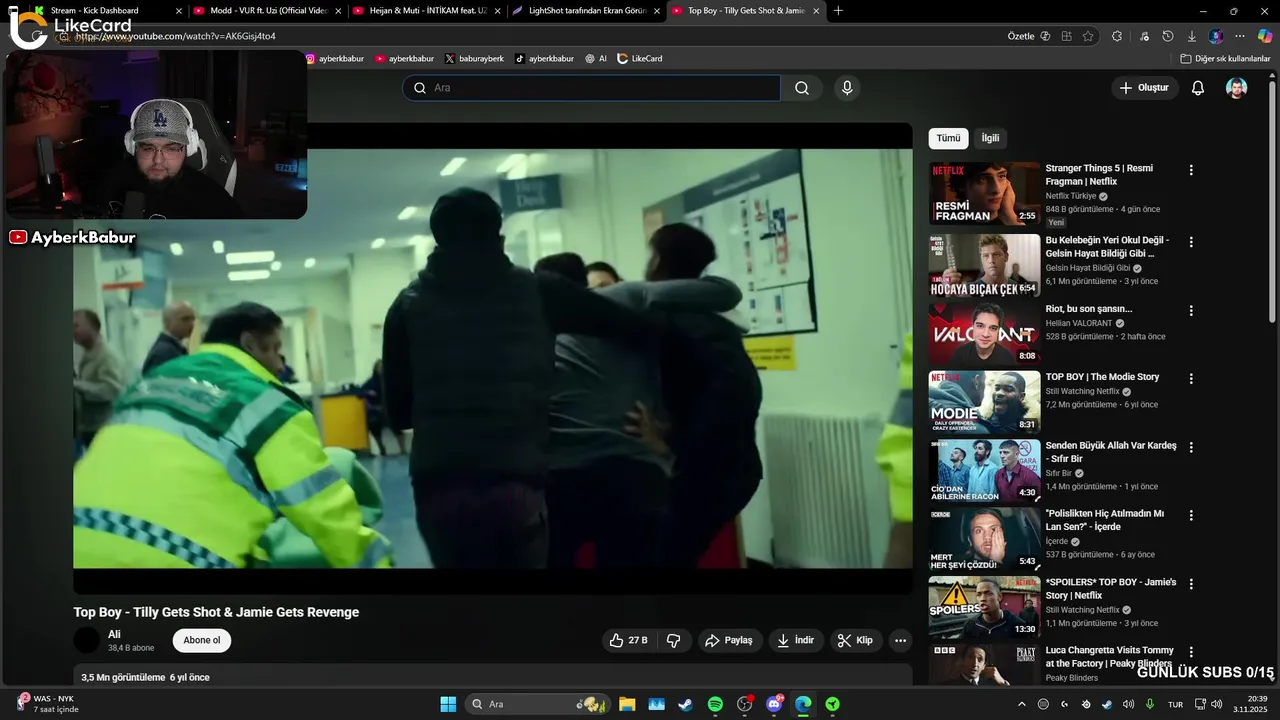Click in the YouTube Ara search field
The height and width of the screenshot is (720, 1280).
[591, 88]
